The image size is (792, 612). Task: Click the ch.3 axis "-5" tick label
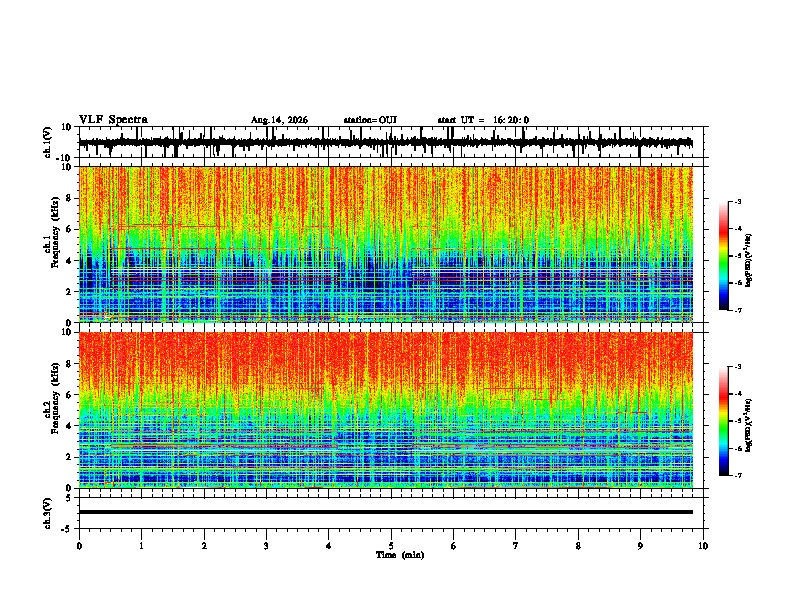[67, 529]
